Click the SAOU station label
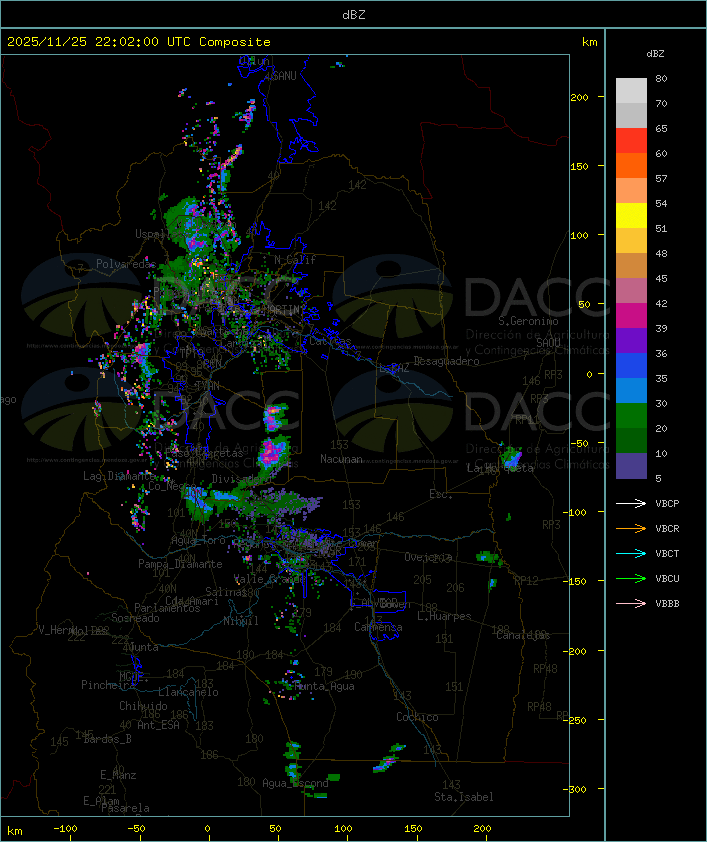 [548, 343]
